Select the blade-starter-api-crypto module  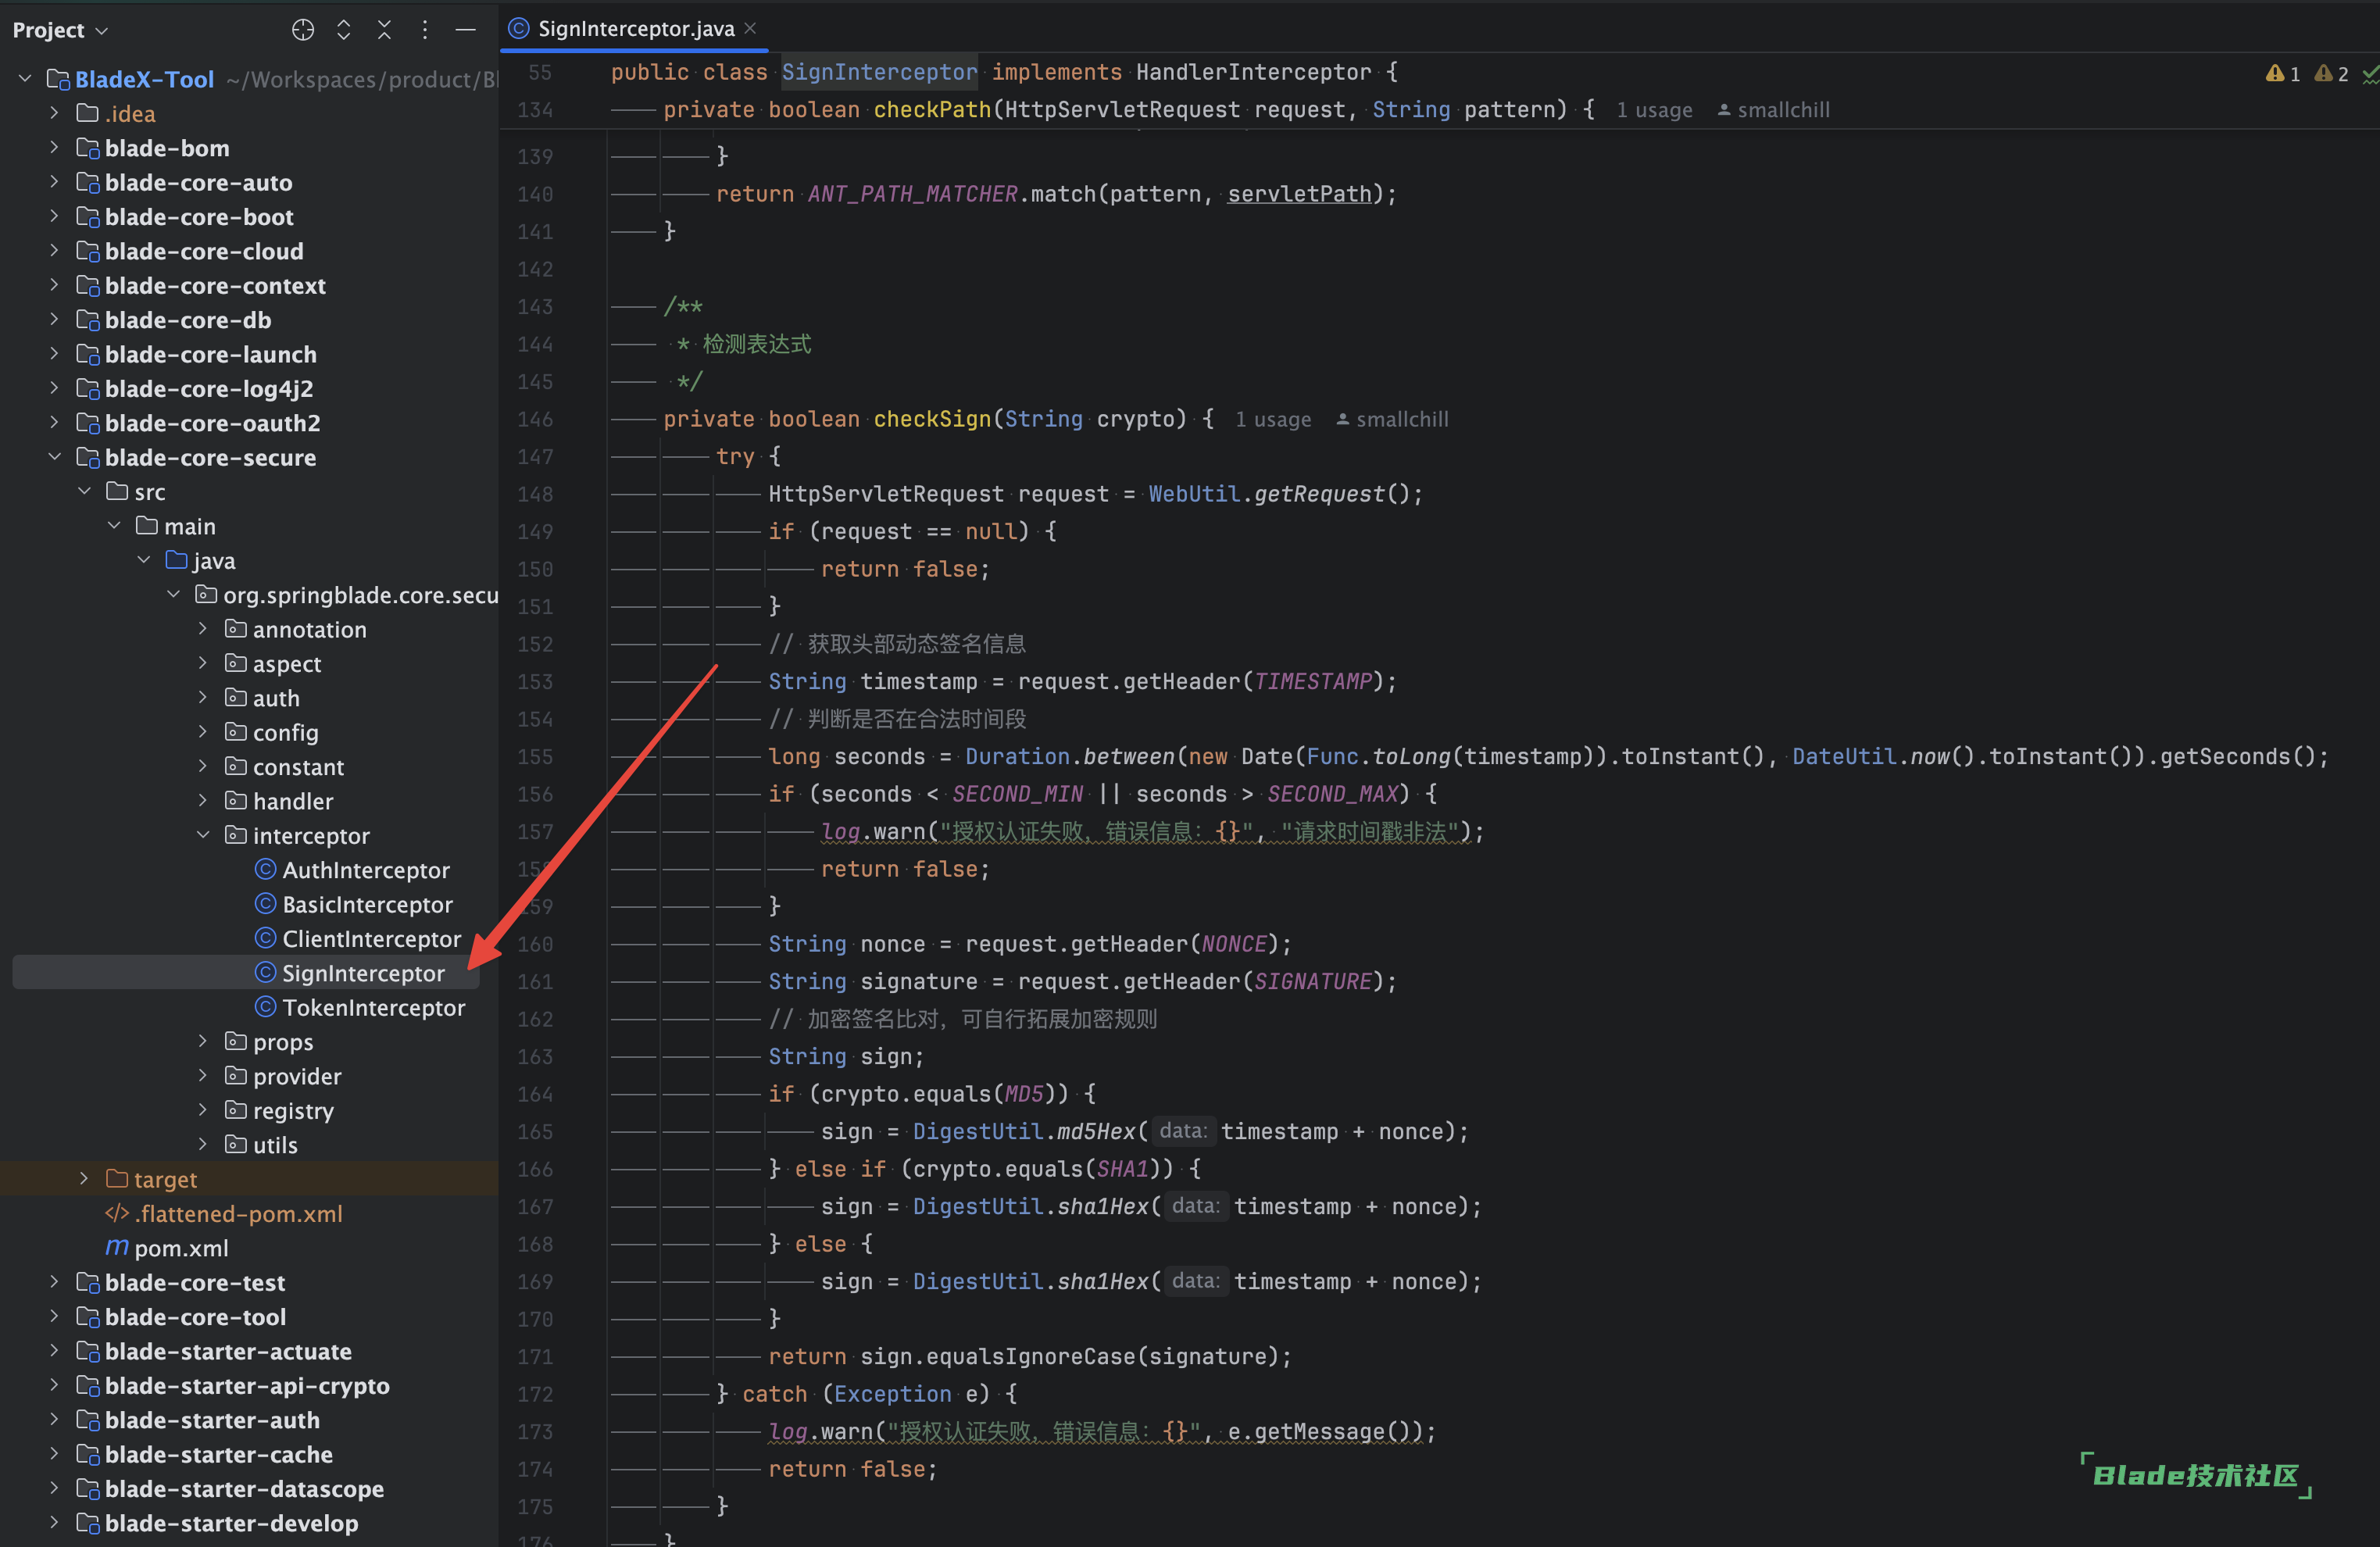247,1385
